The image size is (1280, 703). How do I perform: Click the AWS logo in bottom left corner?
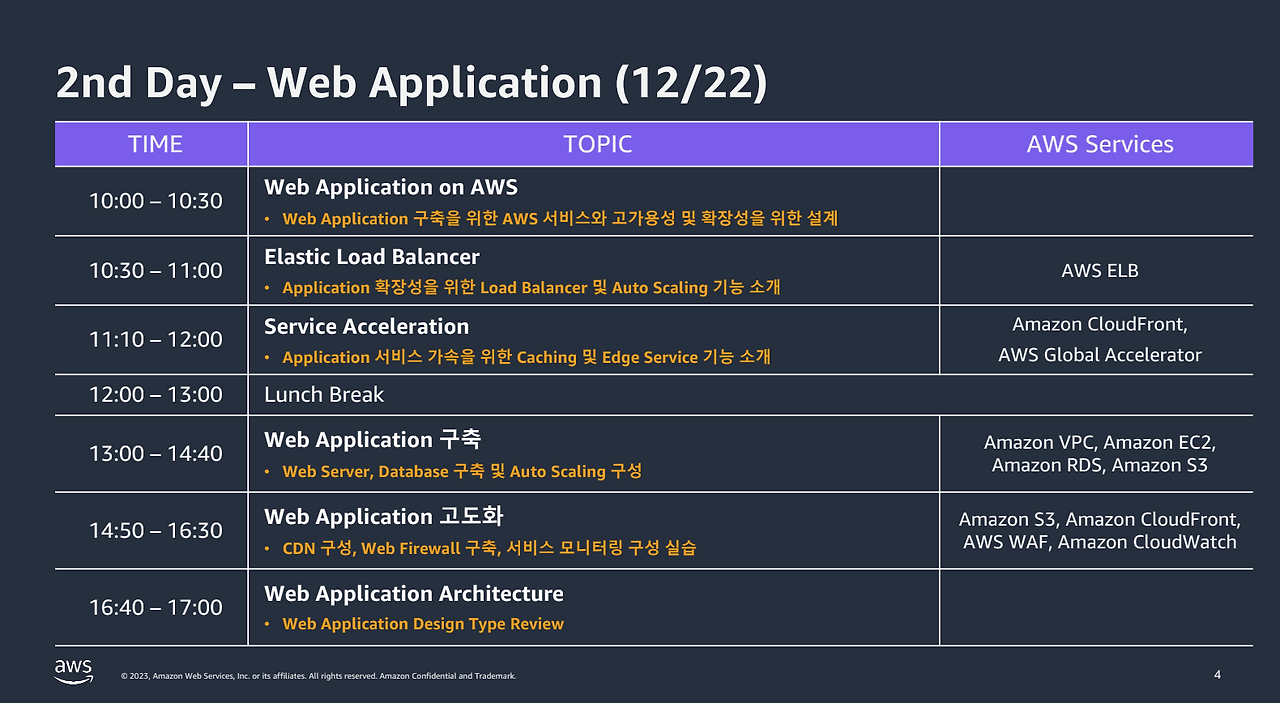click(73, 670)
